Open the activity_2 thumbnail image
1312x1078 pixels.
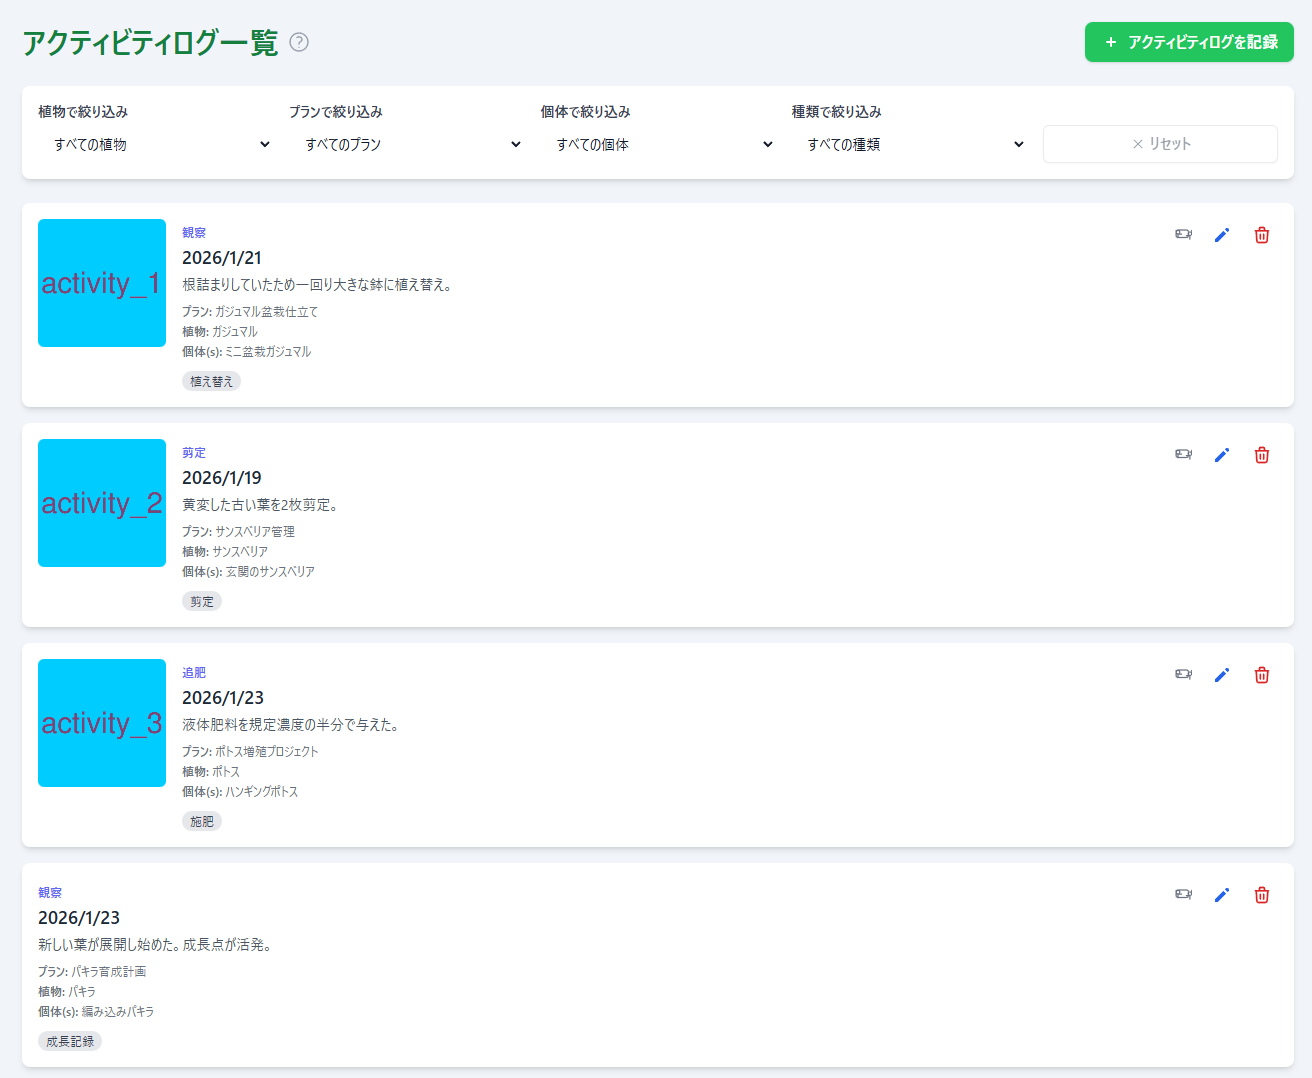coord(102,503)
